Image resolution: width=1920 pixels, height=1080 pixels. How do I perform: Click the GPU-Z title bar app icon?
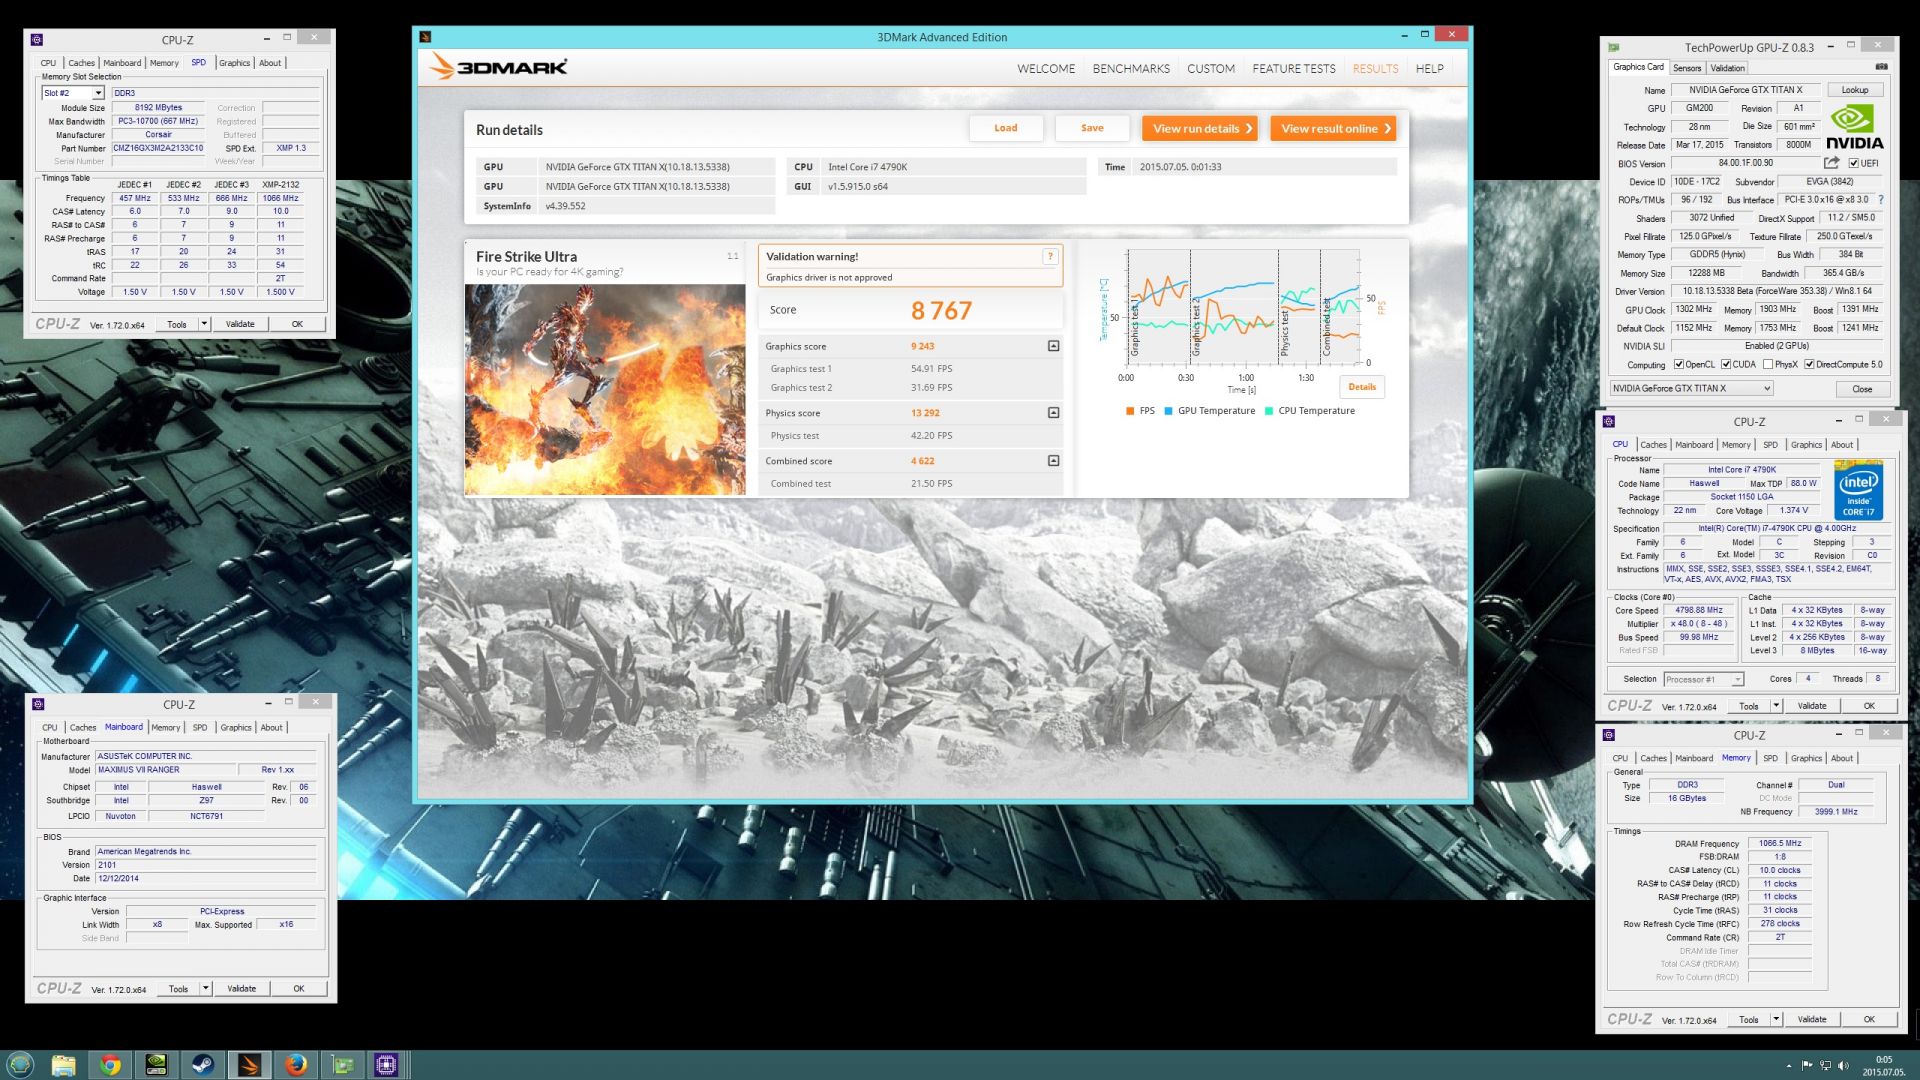tap(1614, 47)
